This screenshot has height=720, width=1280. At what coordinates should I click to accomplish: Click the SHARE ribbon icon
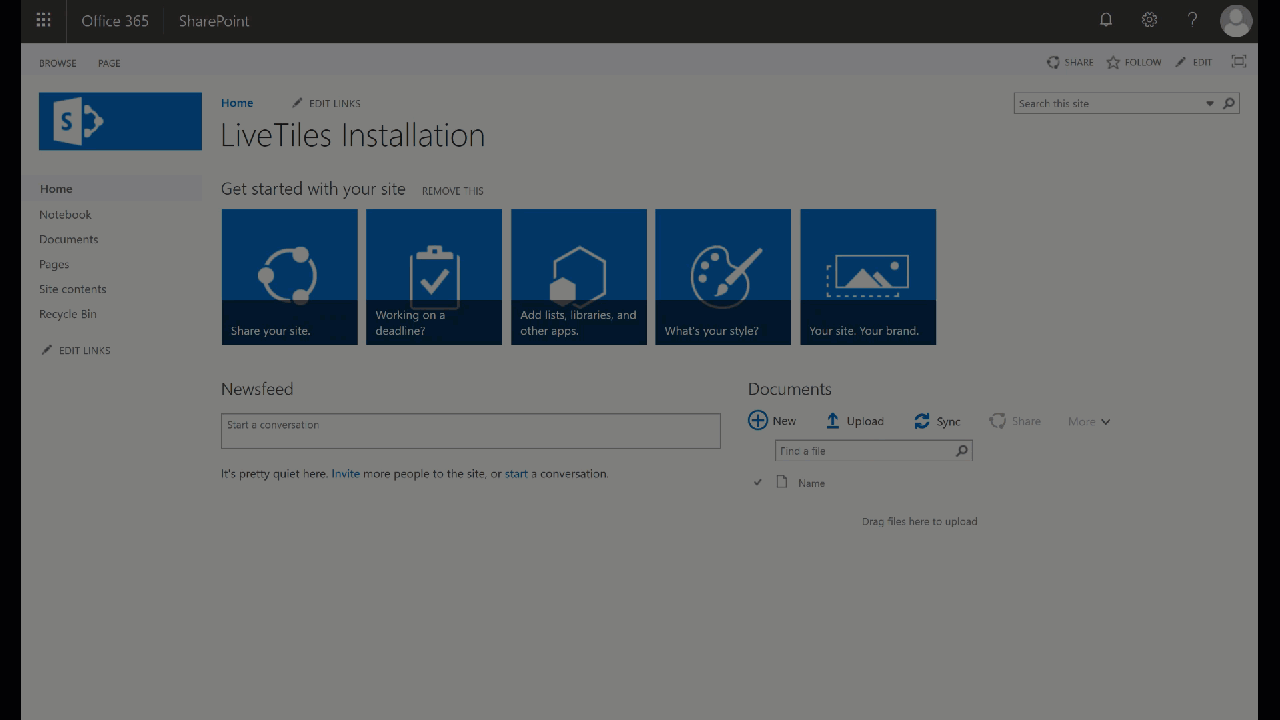pos(1053,62)
